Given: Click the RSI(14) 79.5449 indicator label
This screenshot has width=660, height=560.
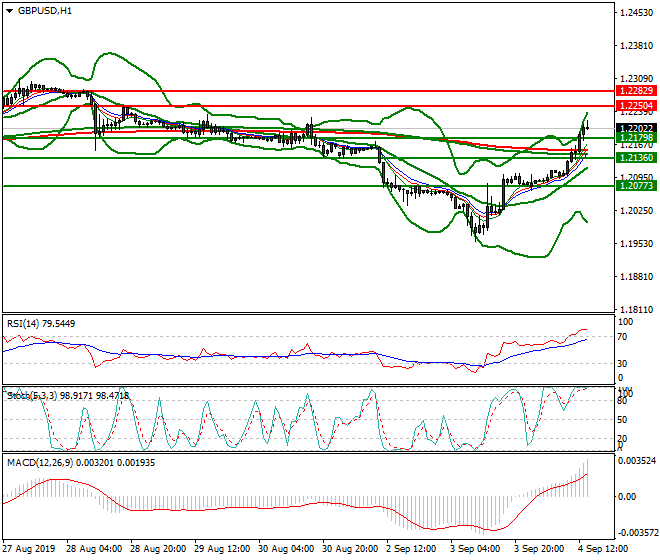Looking at the screenshot, I should coord(41,324).
